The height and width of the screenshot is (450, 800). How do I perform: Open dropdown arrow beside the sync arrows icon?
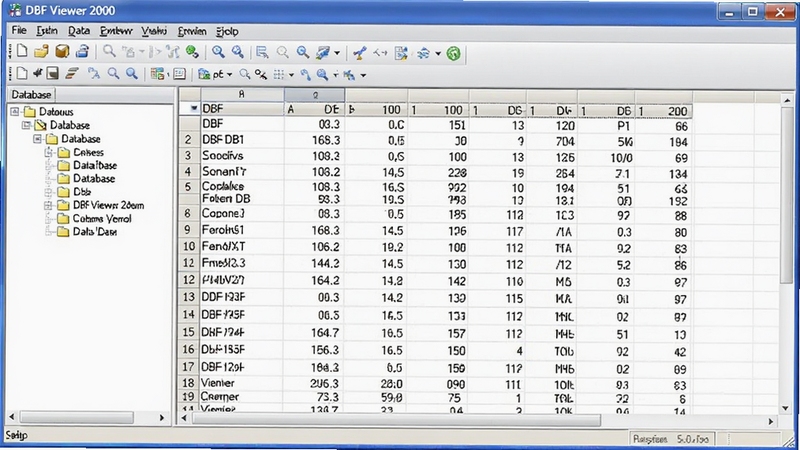tap(438, 54)
